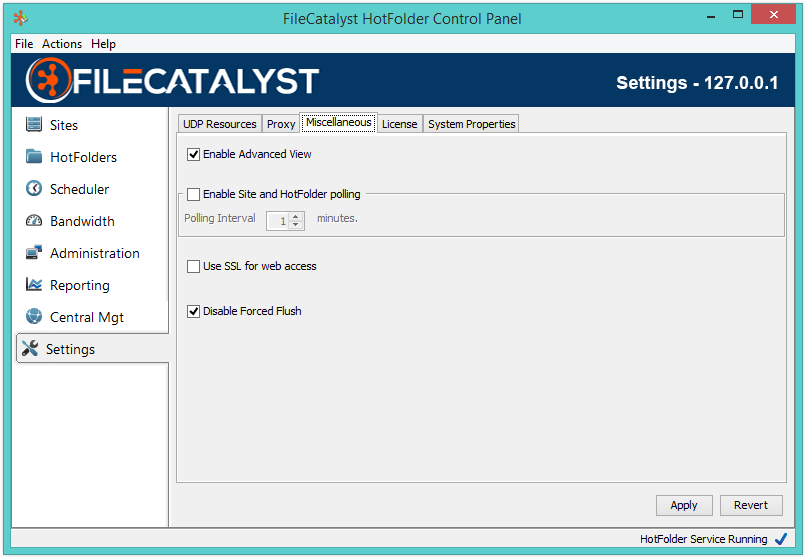Screen dimensions: 806x558
Task: Open the Reporting section
Action: 80,285
